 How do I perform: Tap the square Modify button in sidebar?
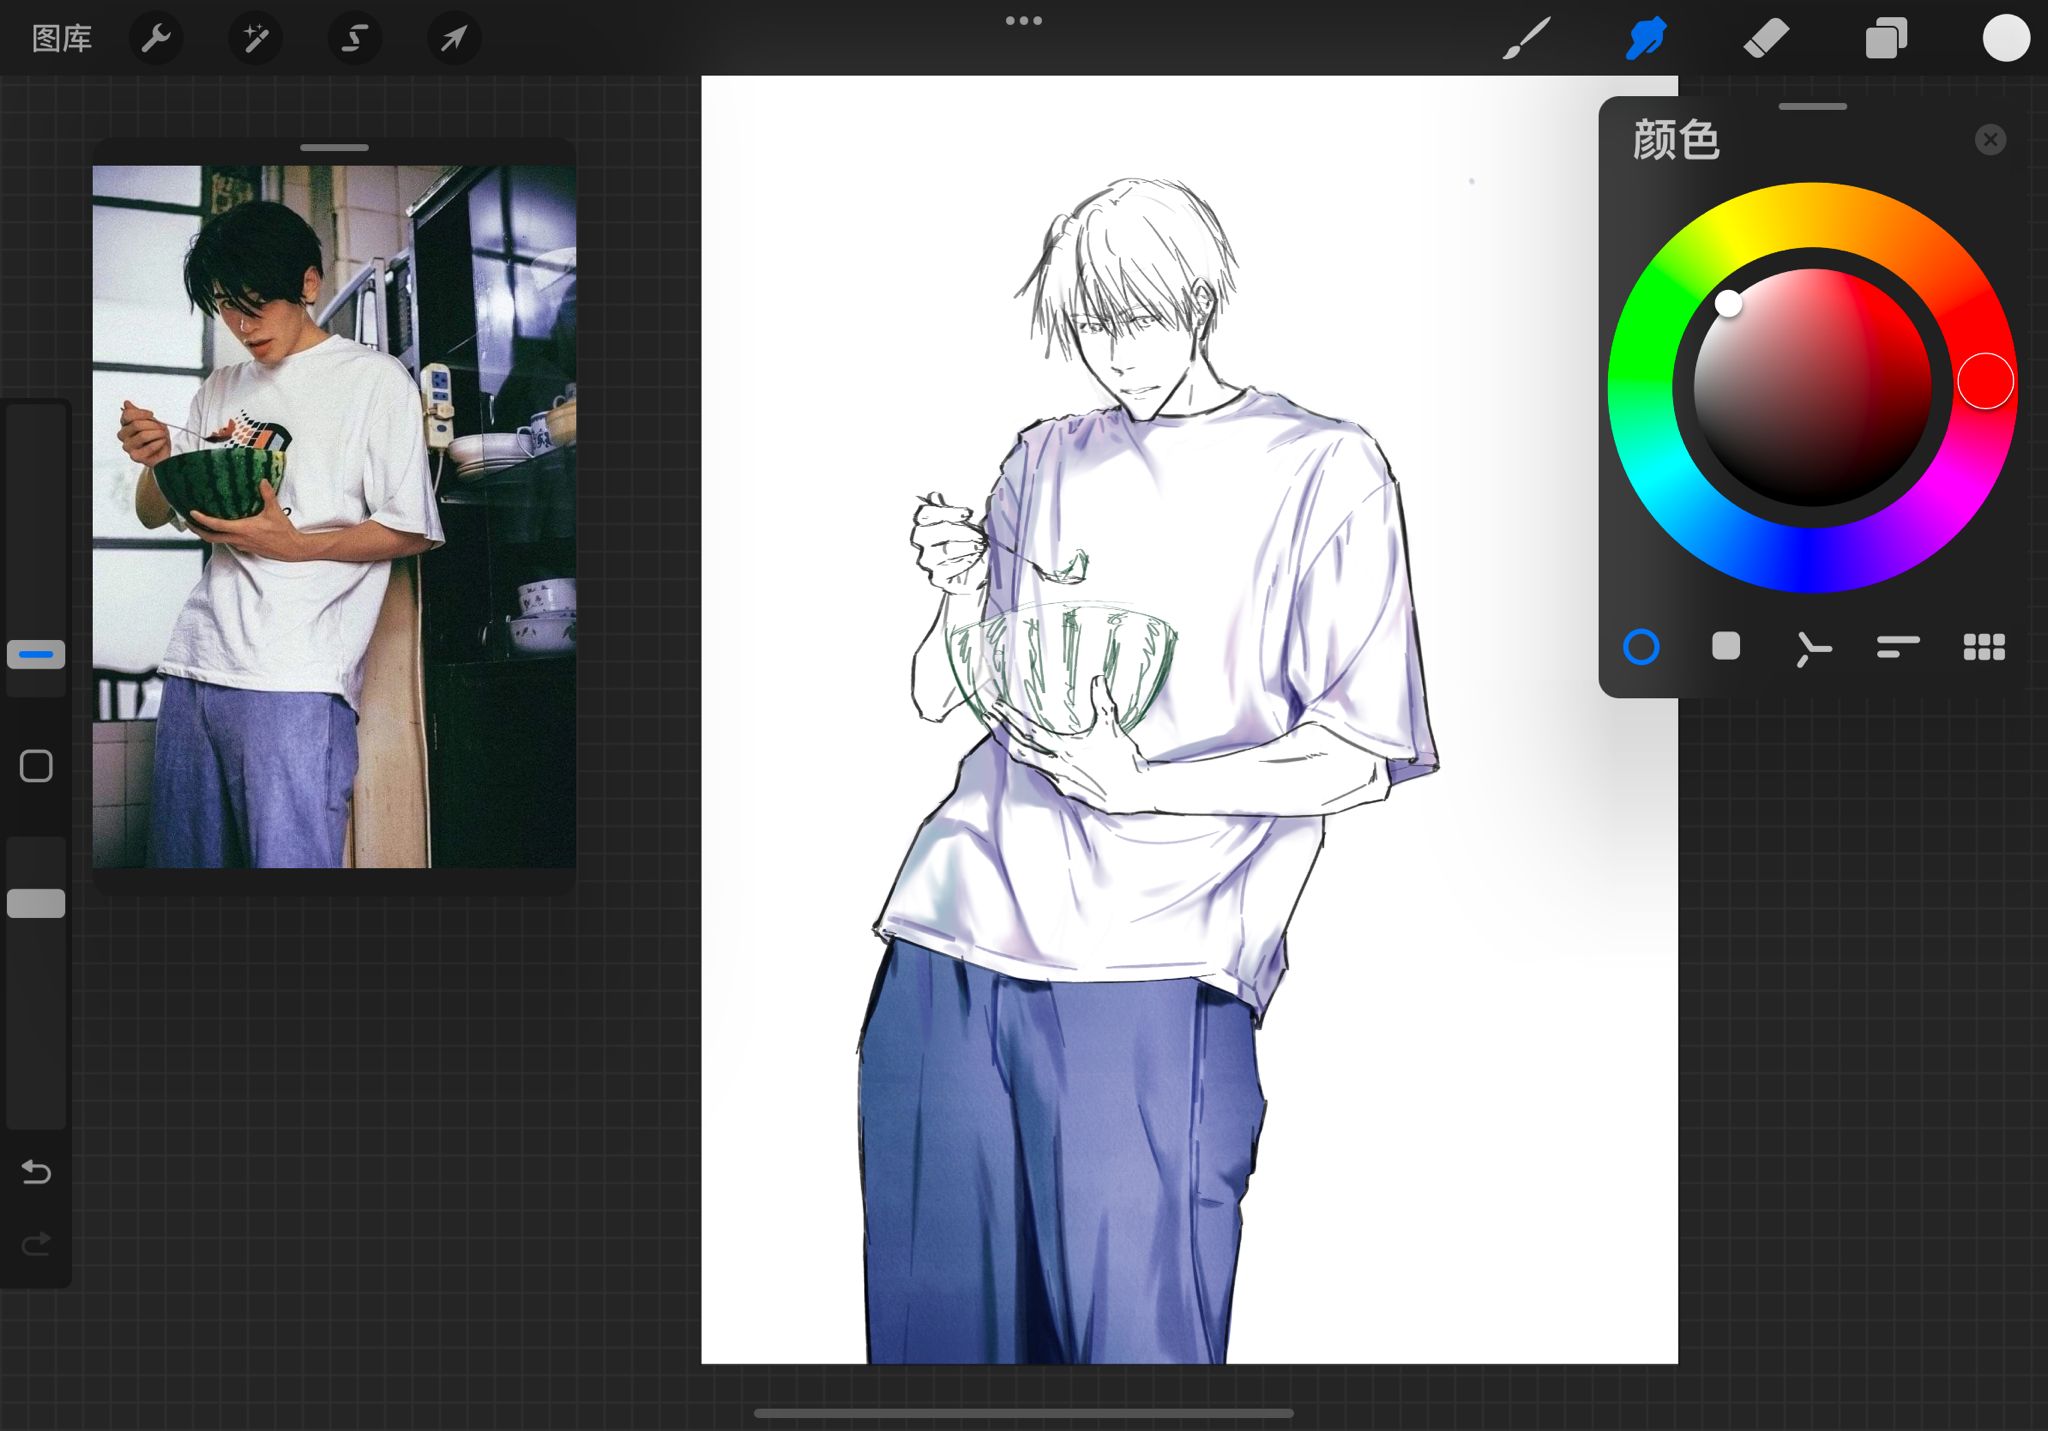(36, 766)
